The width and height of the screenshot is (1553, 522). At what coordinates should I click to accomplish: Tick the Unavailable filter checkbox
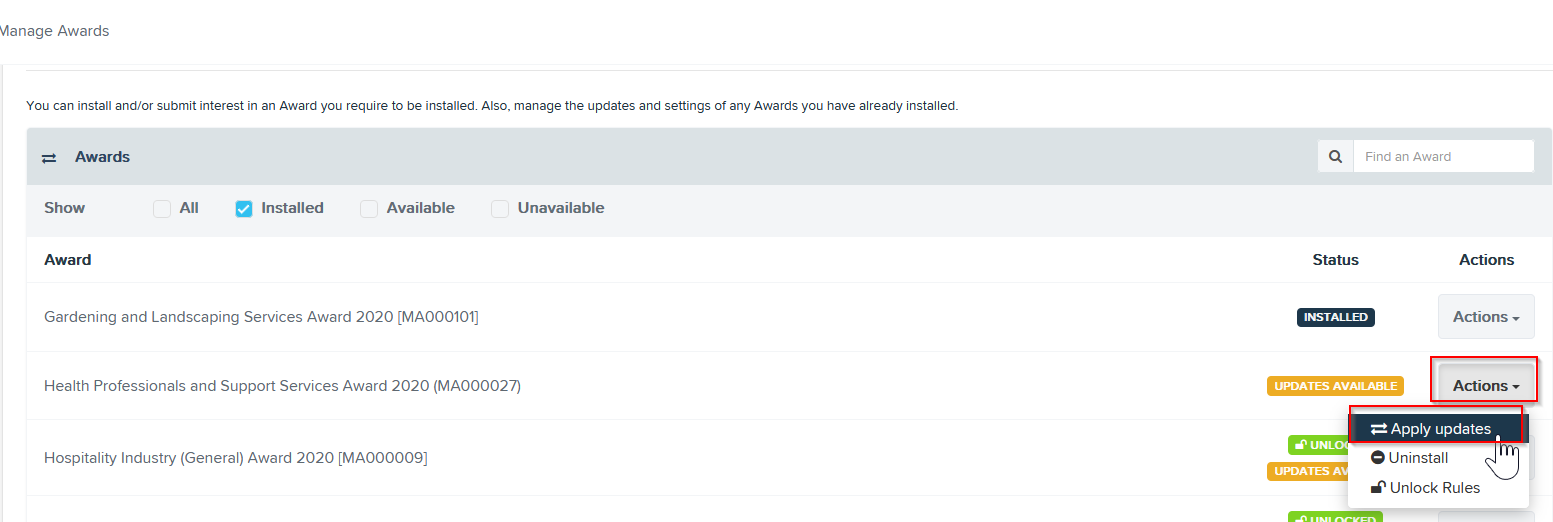coord(500,208)
